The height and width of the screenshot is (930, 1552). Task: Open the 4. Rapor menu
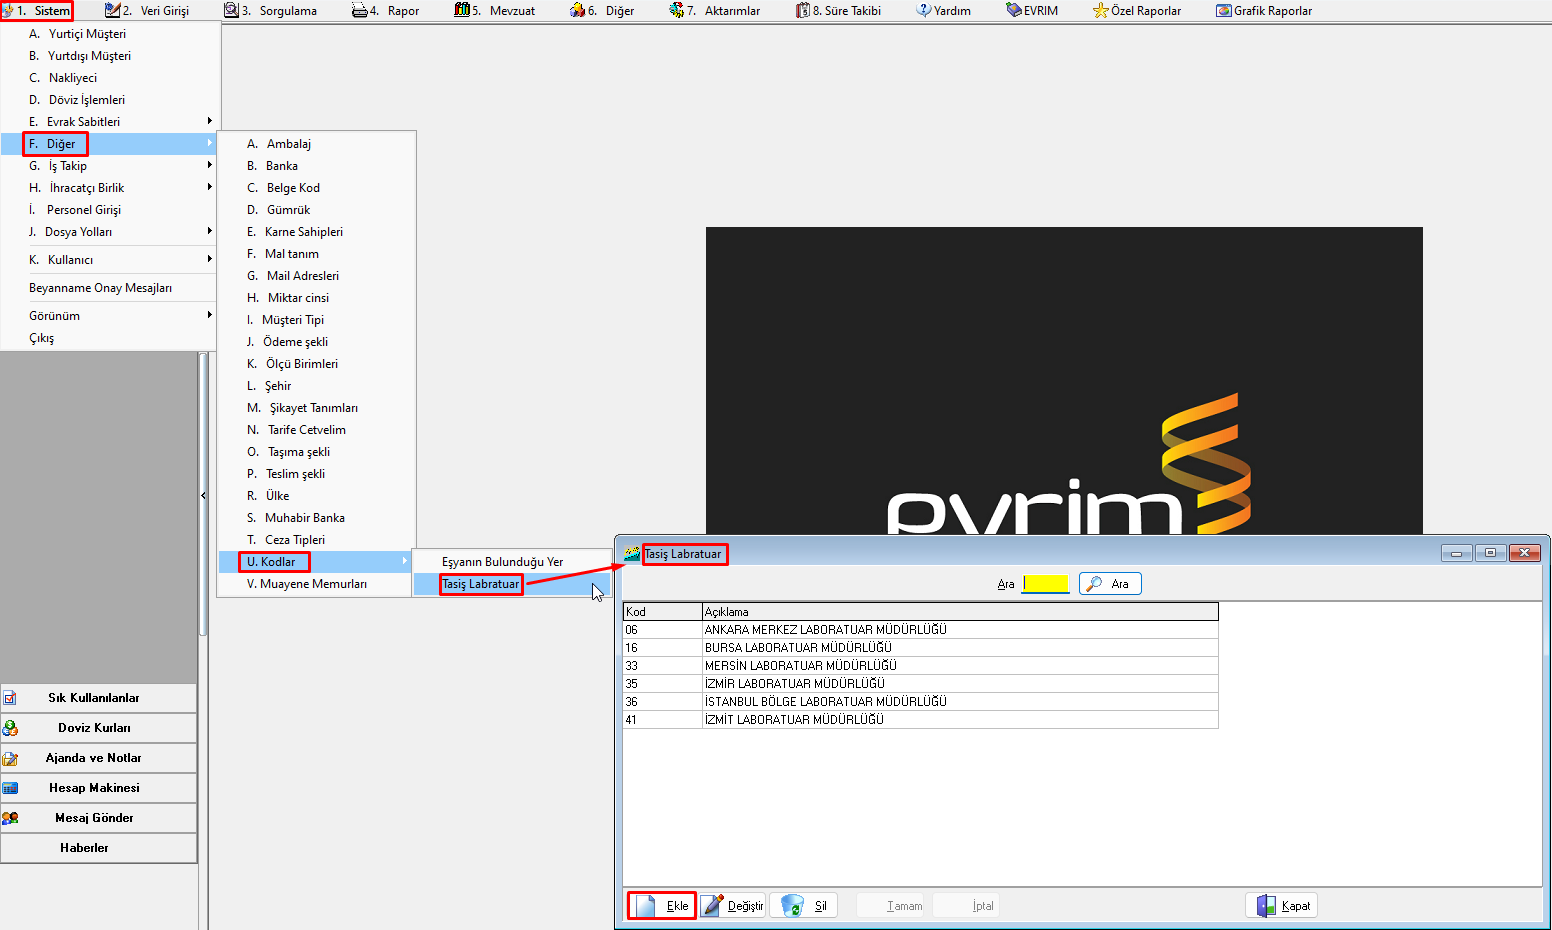tap(385, 11)
